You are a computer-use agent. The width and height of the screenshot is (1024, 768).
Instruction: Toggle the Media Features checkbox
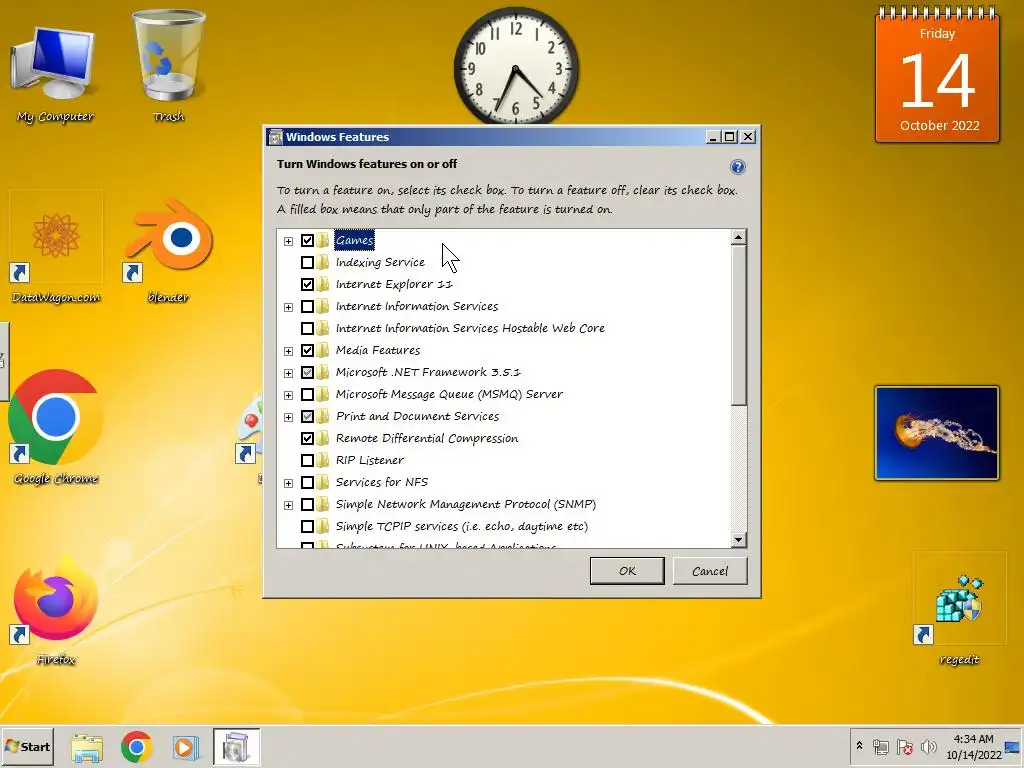[x=307, y=350]
